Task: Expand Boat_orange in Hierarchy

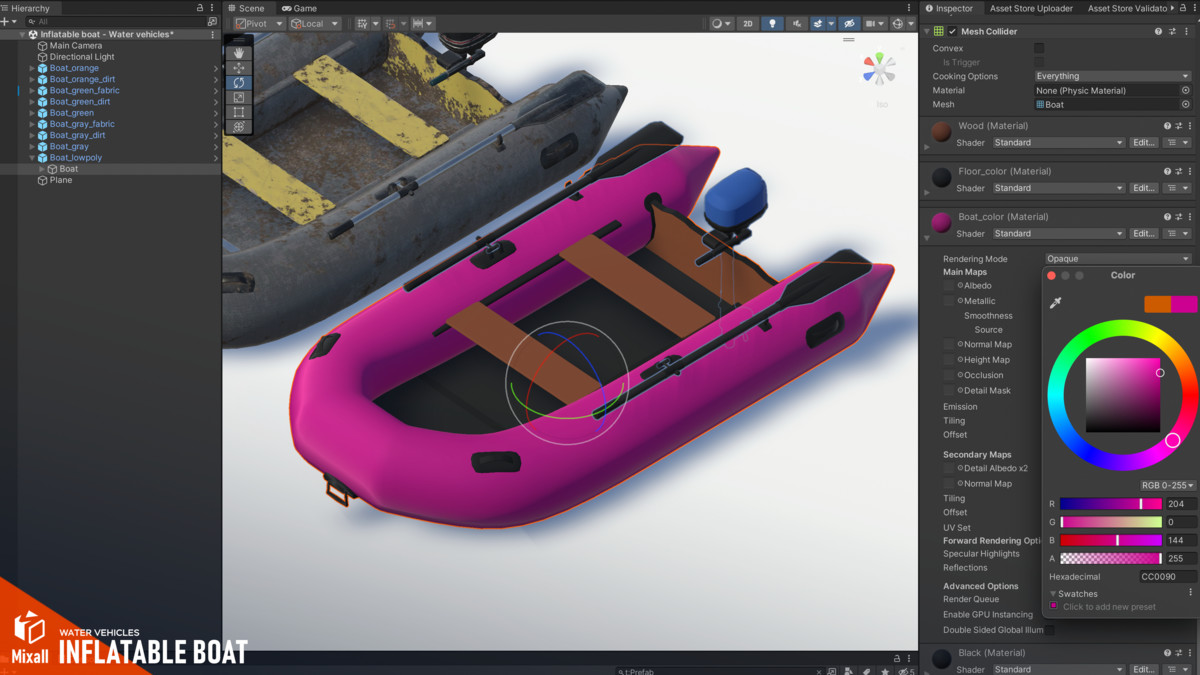Action: [32, 68]
